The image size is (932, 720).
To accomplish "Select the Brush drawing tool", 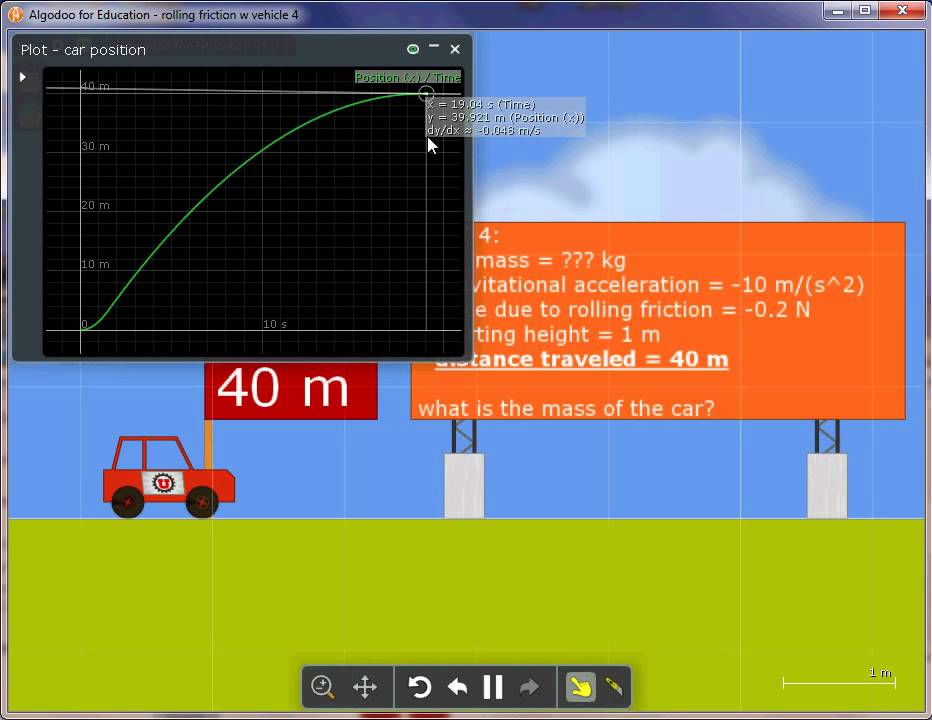I will 614,687.
